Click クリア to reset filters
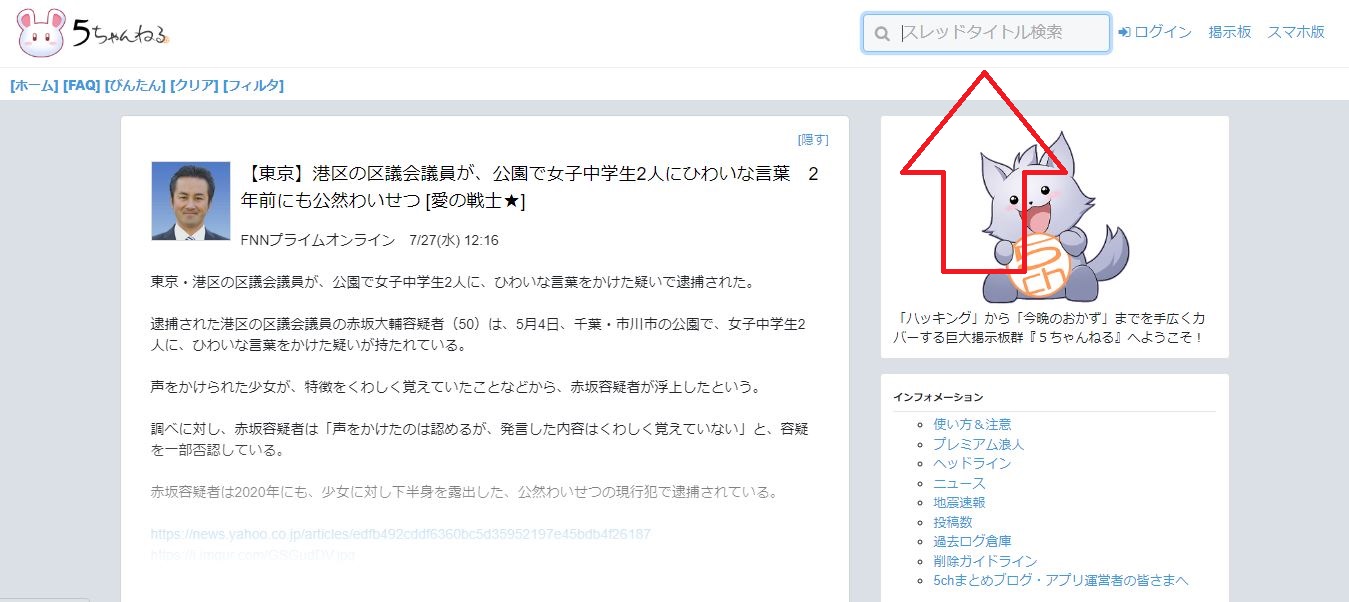Viewport: 1349px width, 602px height. pos(190,85)
